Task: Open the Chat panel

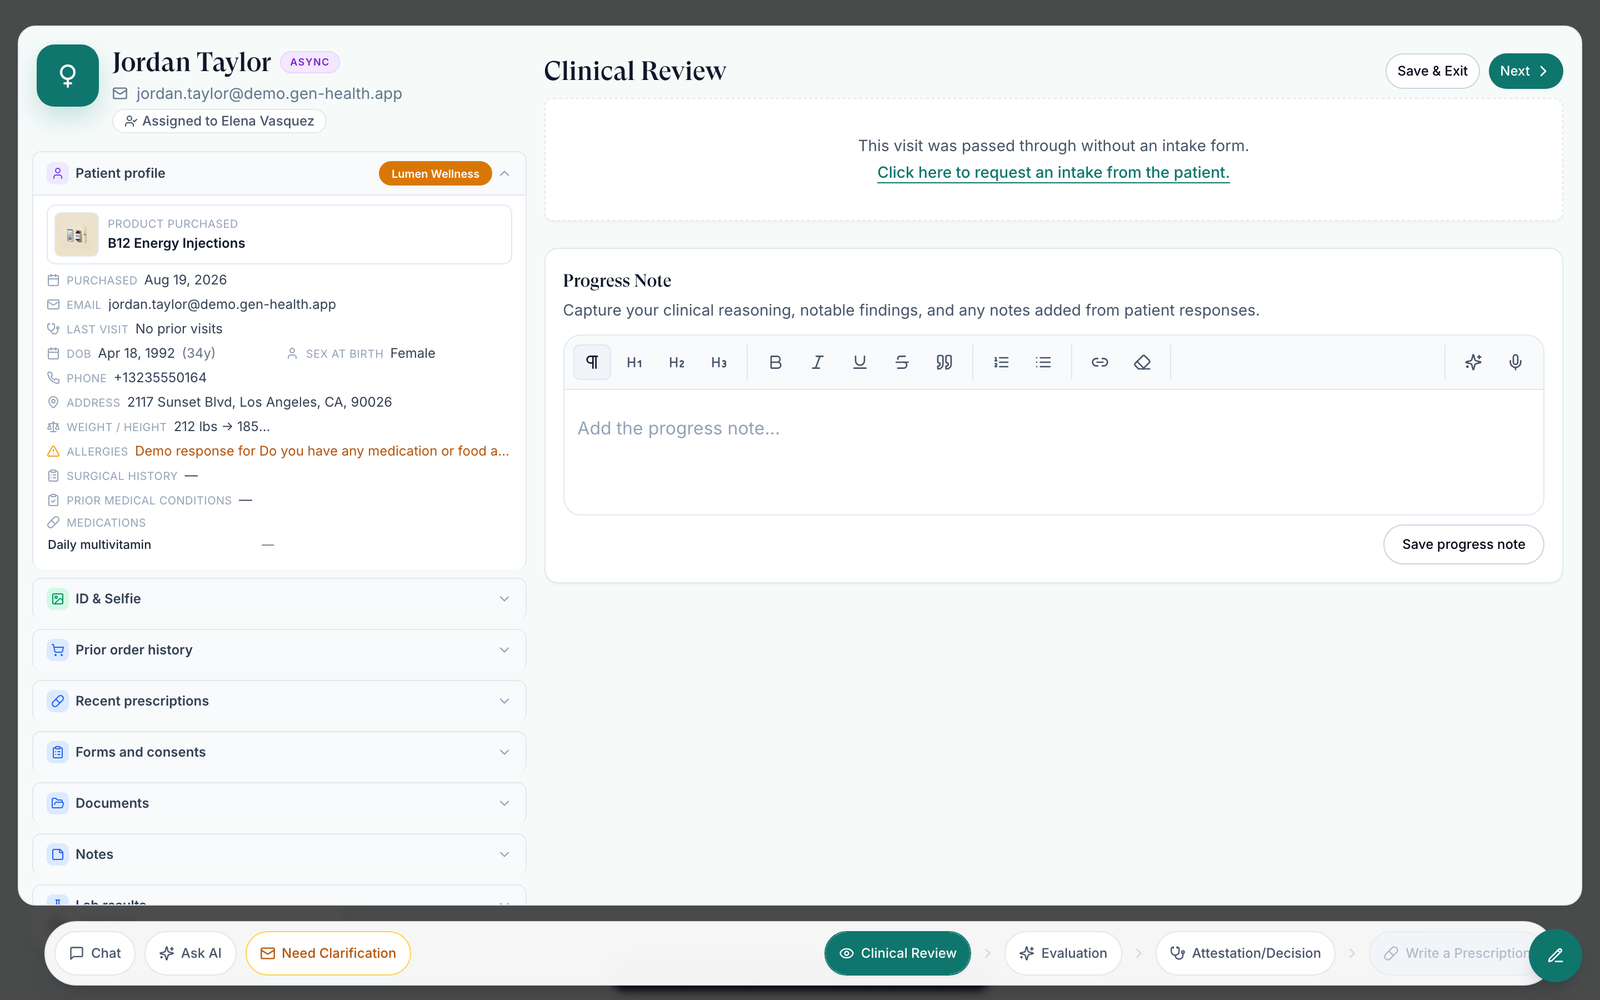Action: pos(95,953)
